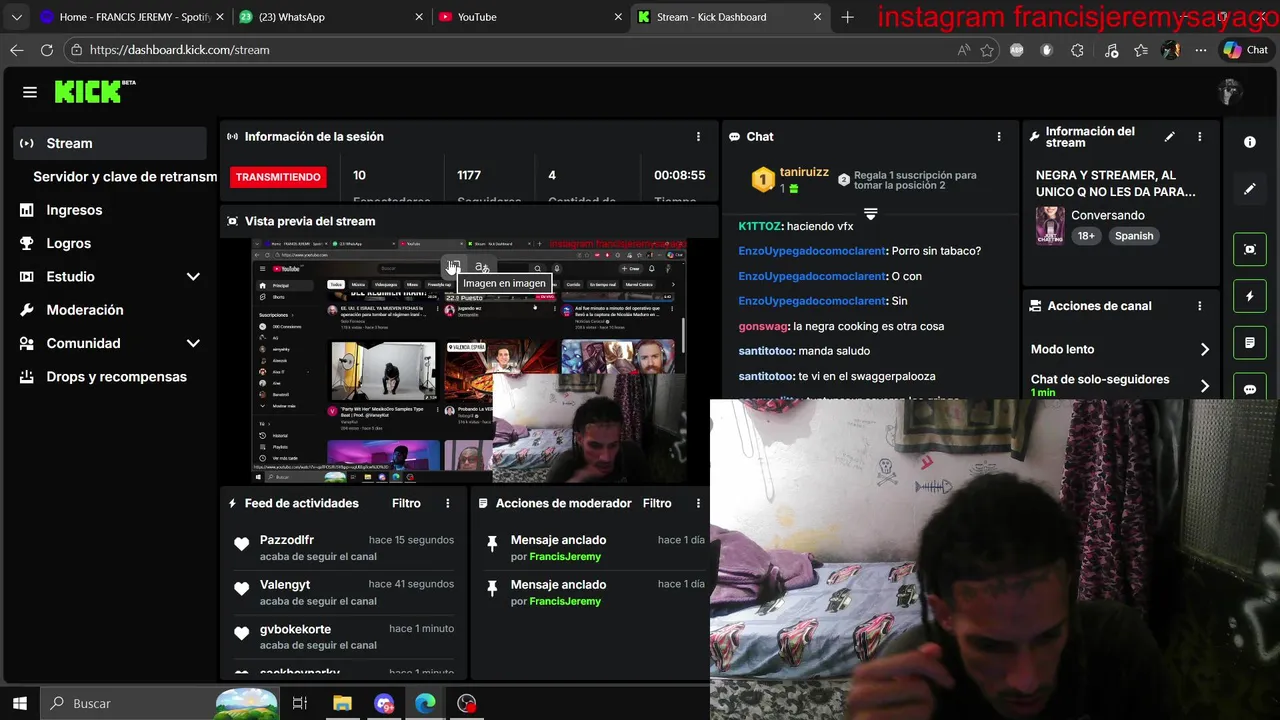Click the Spanish language tag
The height and width of the screenshot is (720, 1280).
(x=1134, y=236)
